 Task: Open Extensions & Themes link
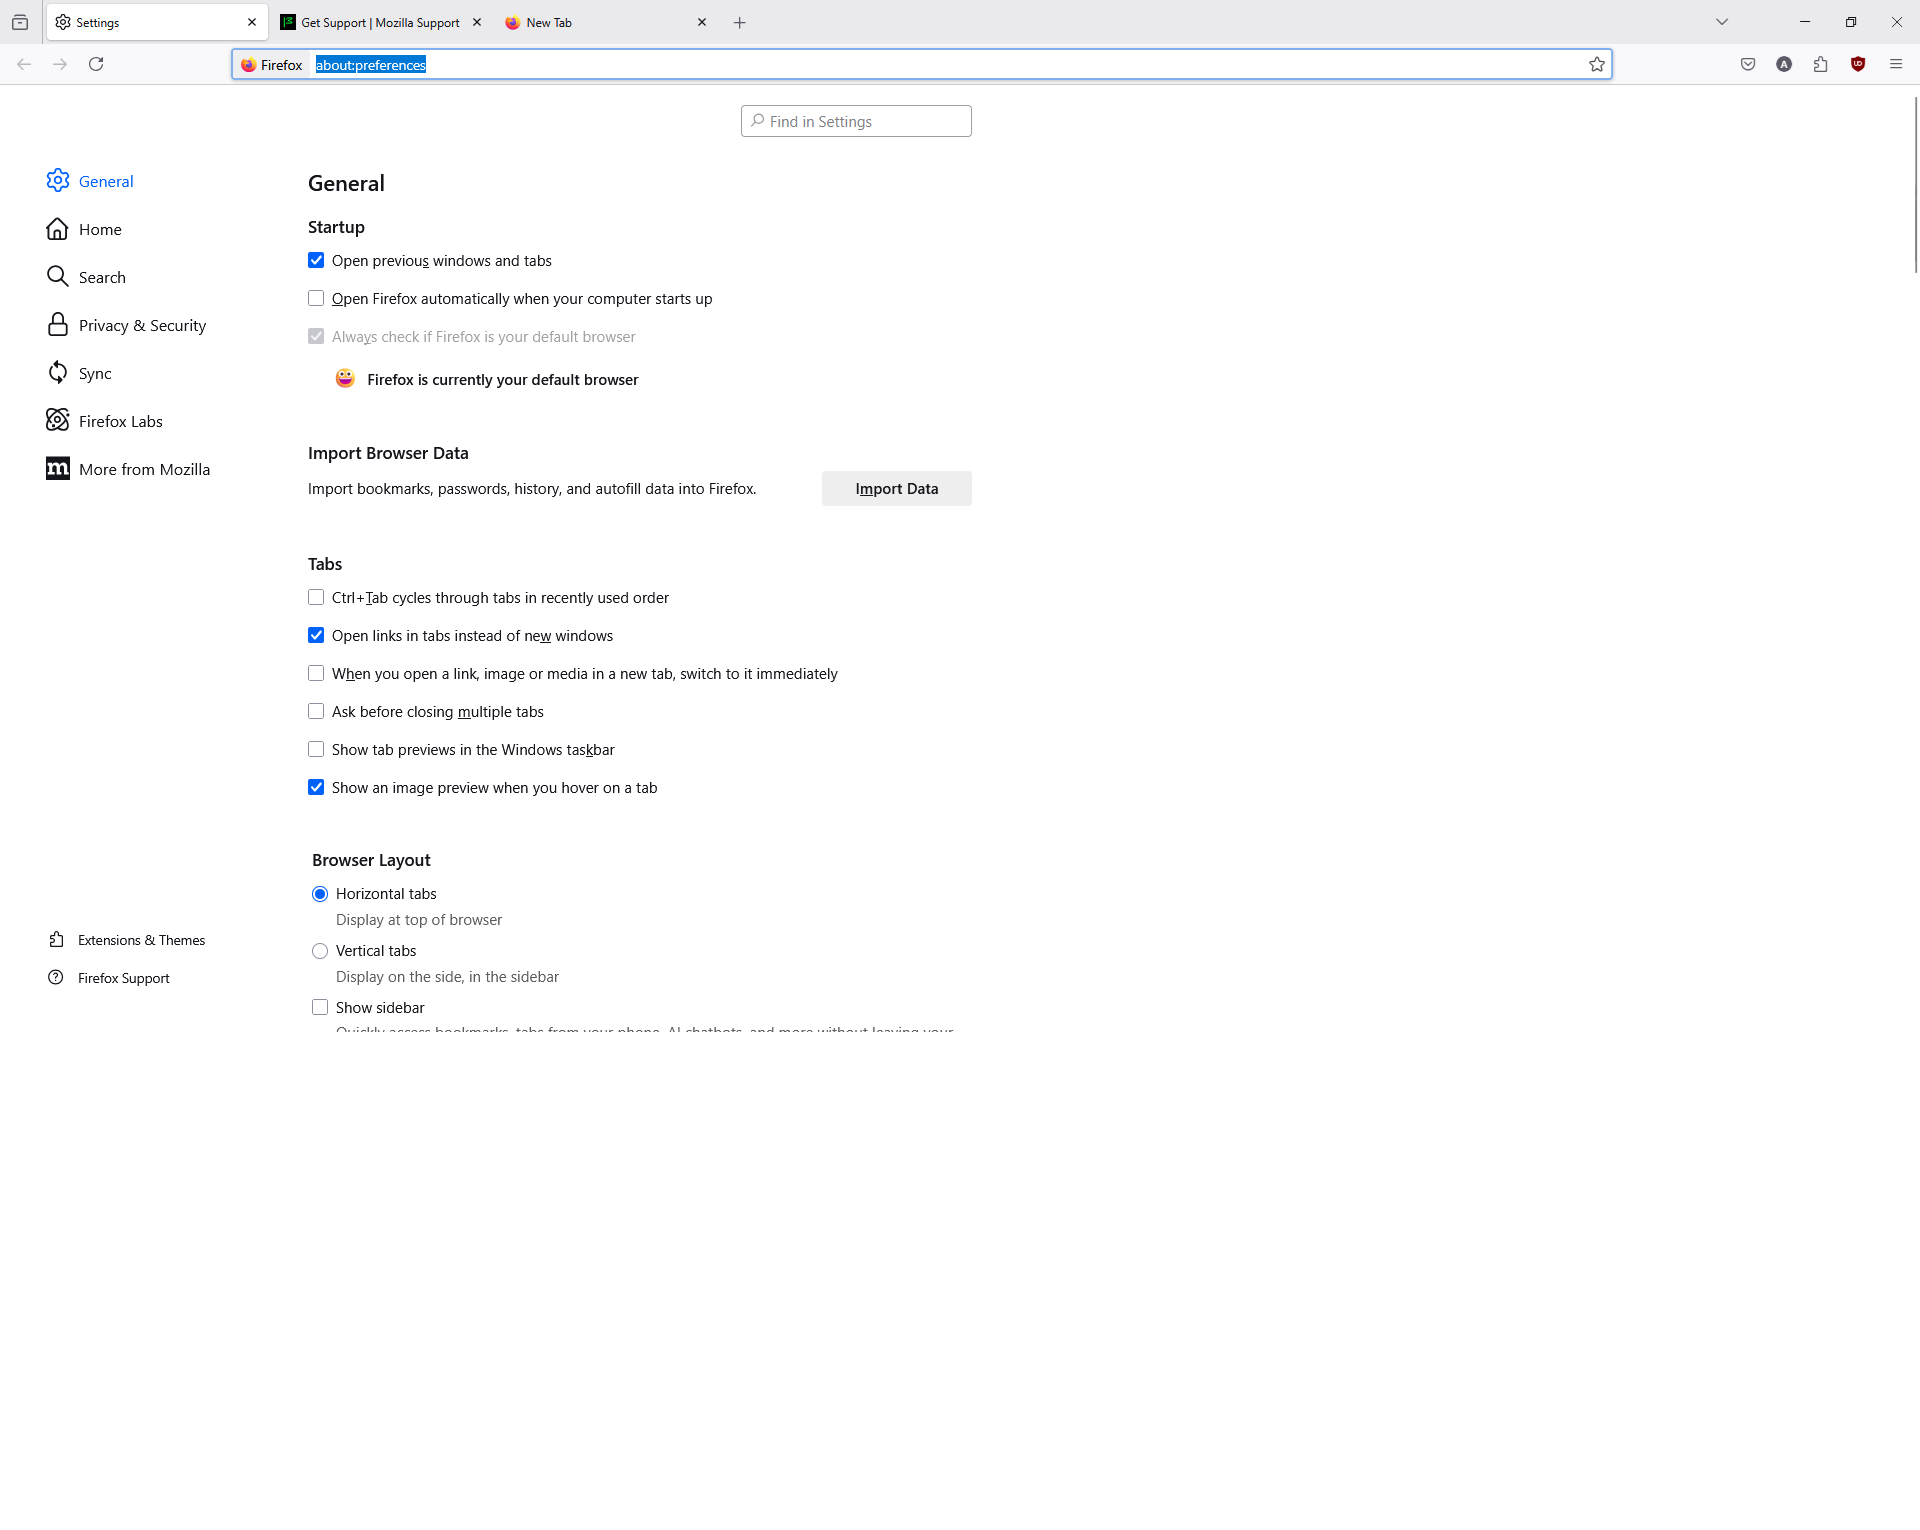pos(141,940)
